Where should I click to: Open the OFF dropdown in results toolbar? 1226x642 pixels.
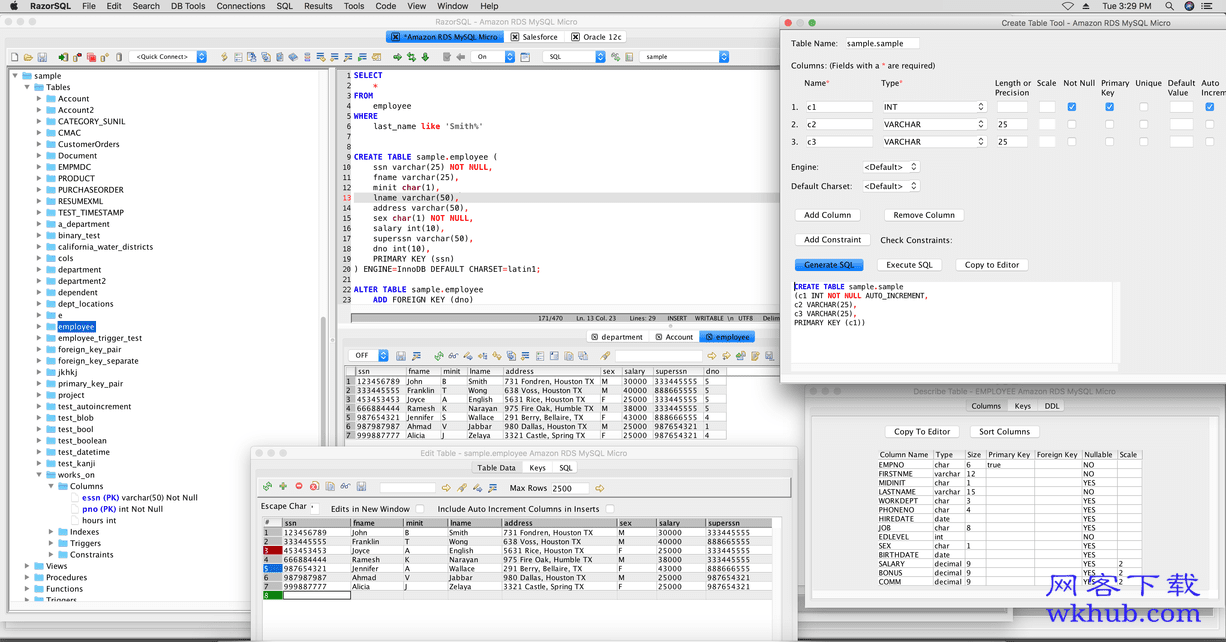(369, 356)
